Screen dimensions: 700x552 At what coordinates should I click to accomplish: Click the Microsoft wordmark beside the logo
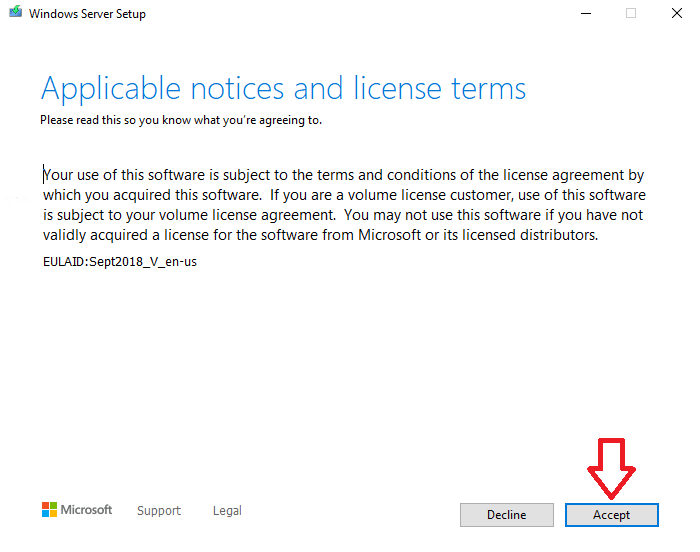[87, 510]
